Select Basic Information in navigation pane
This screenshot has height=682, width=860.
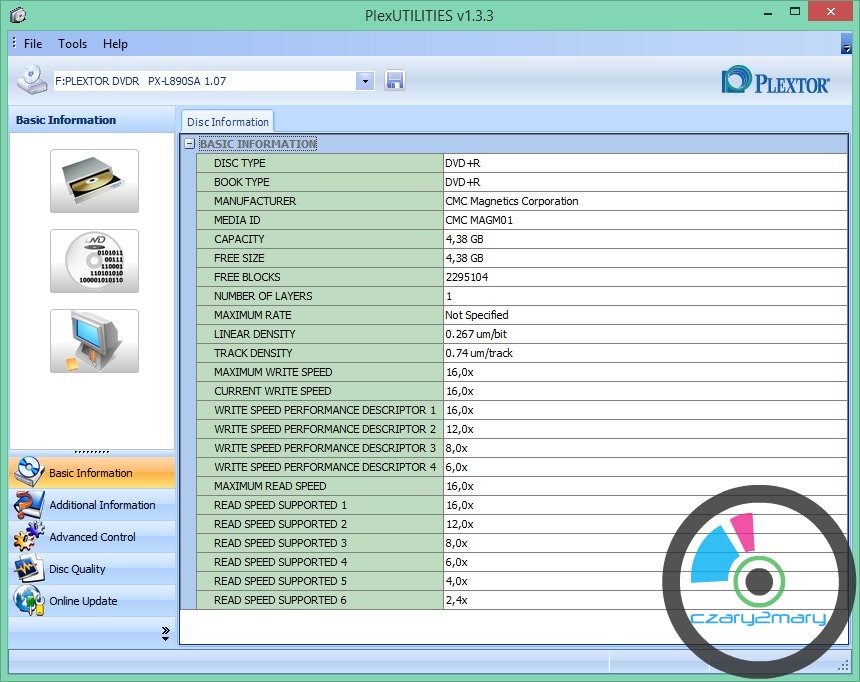click(91, 473)
